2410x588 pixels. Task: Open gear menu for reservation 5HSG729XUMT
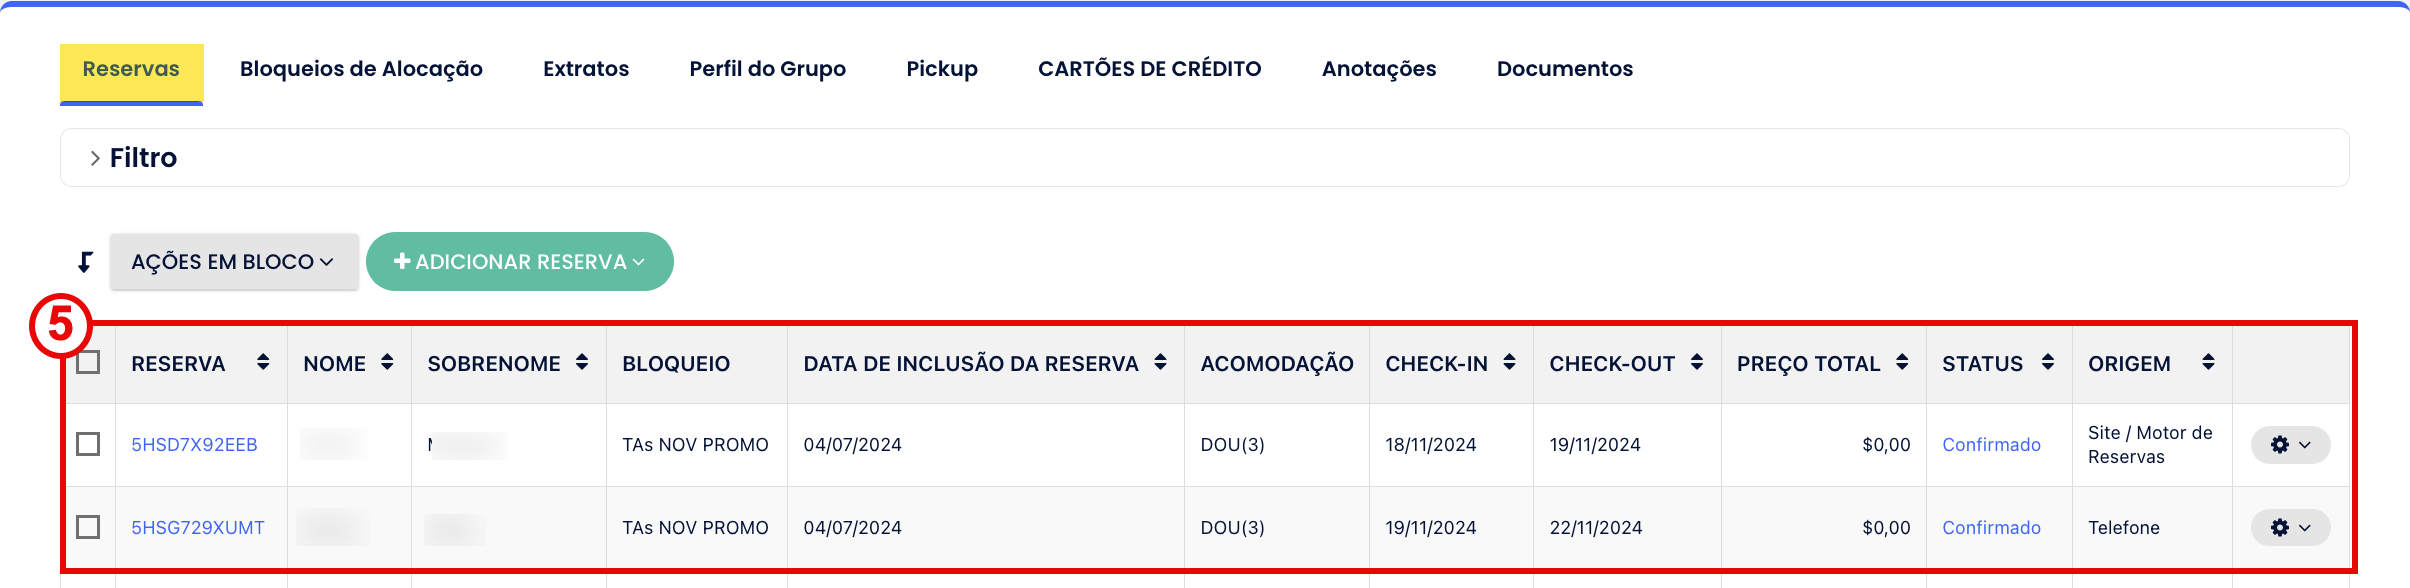point(2290,528)
